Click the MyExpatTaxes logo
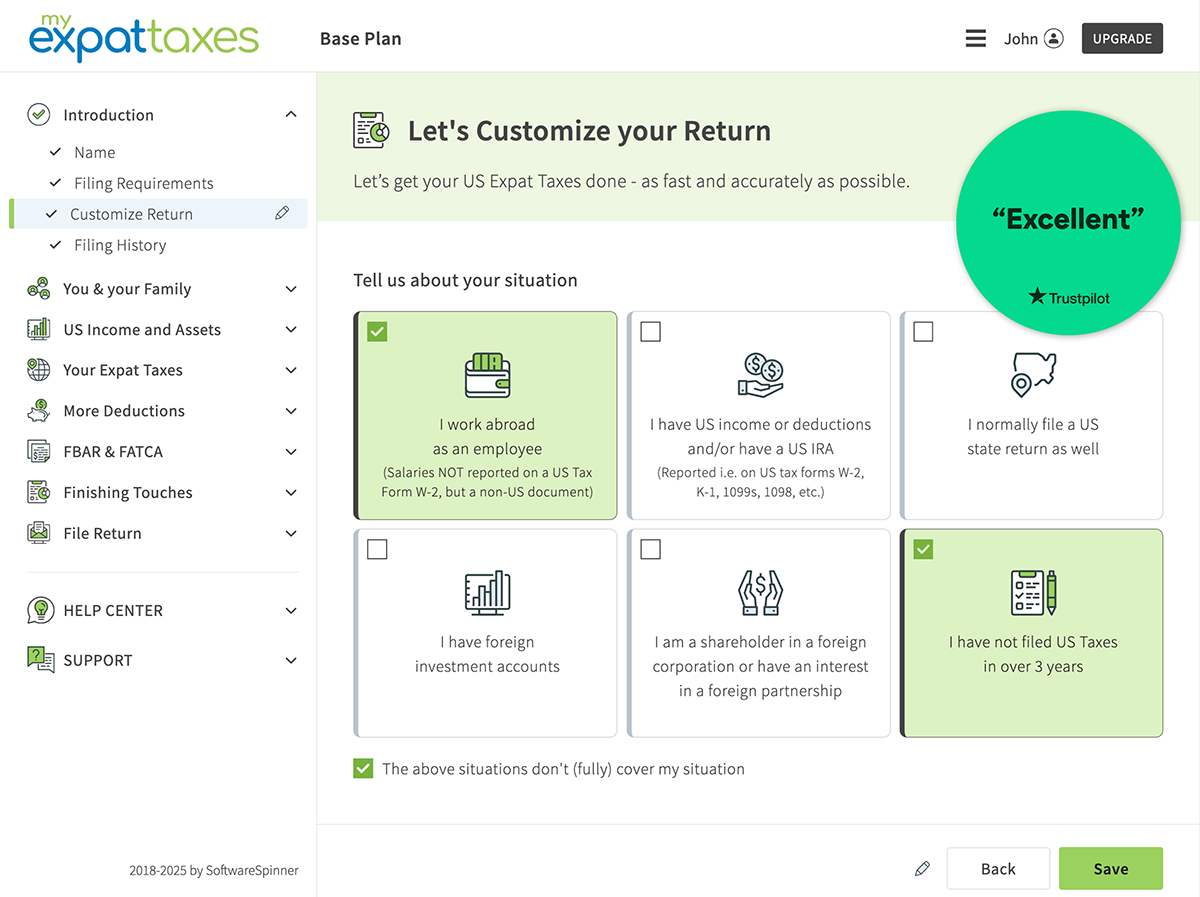Viewport: 1200px width, 897px height. [144, 38]
